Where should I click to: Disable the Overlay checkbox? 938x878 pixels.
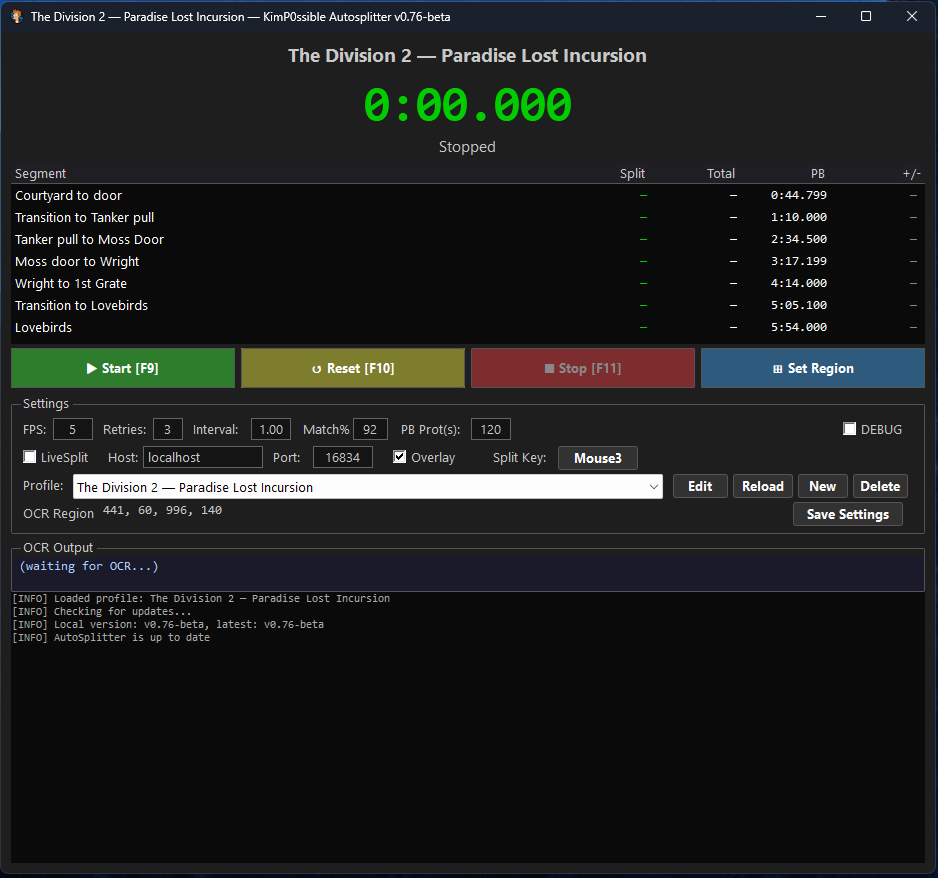point(400,457)
